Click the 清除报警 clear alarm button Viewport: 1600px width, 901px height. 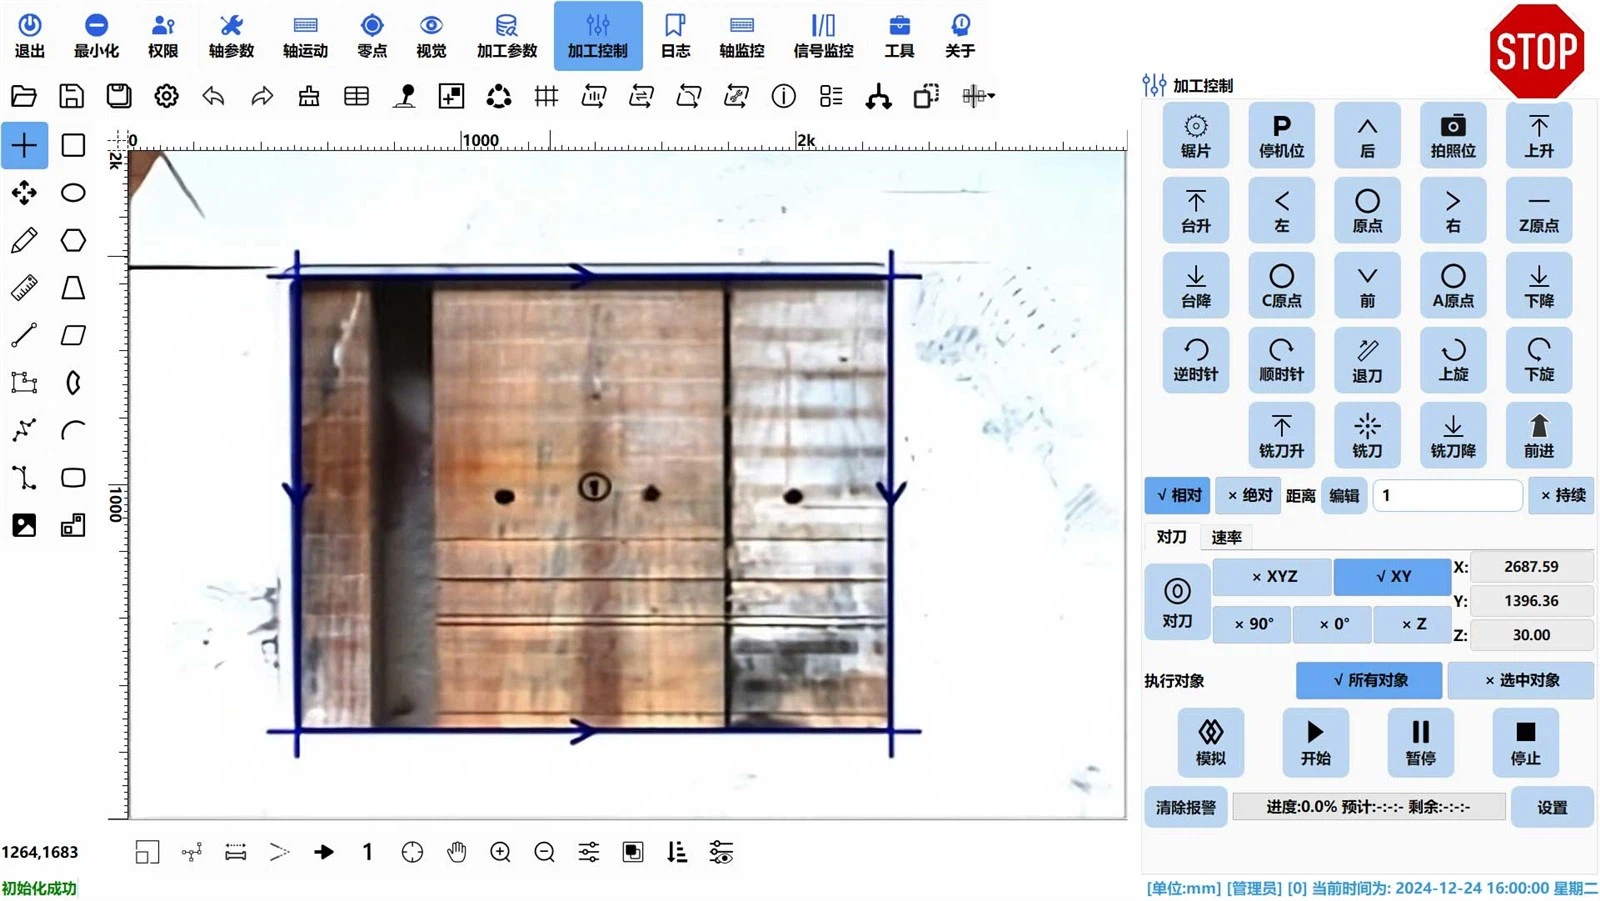click(1185, 807)
